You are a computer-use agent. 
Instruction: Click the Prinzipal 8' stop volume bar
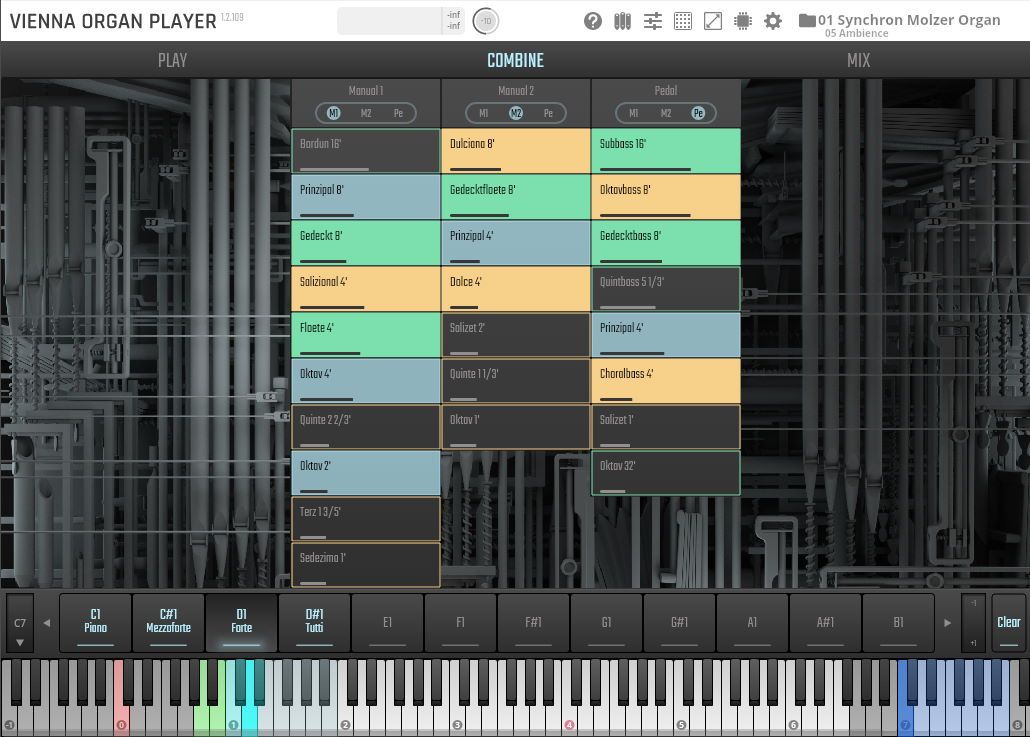pyautogui.click(x=327, y=215)
